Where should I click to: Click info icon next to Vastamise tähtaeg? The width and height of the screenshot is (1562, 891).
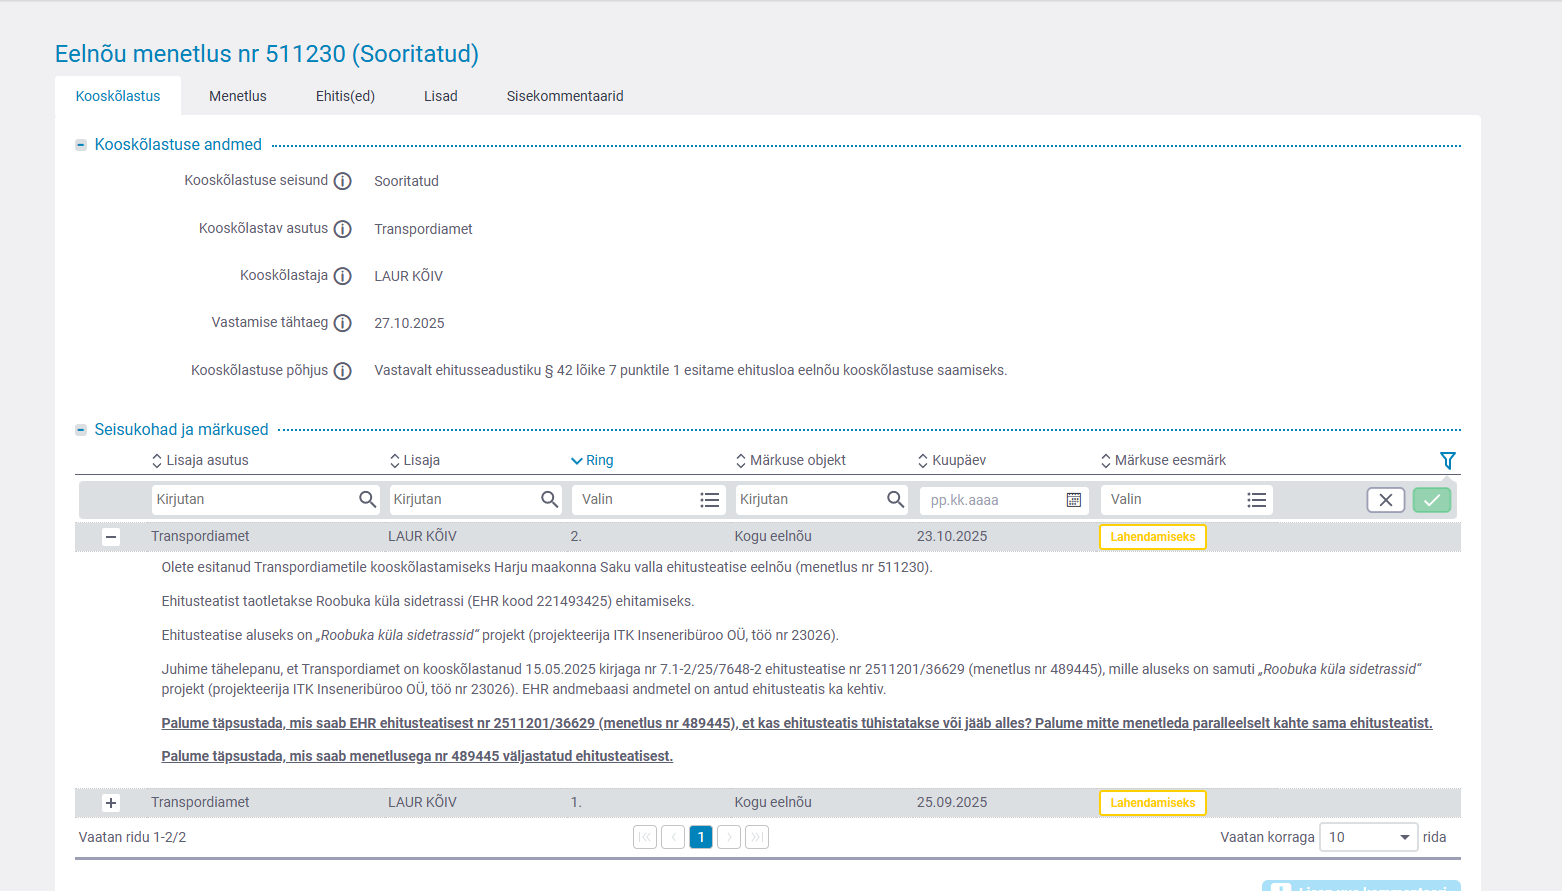(342, 323)
